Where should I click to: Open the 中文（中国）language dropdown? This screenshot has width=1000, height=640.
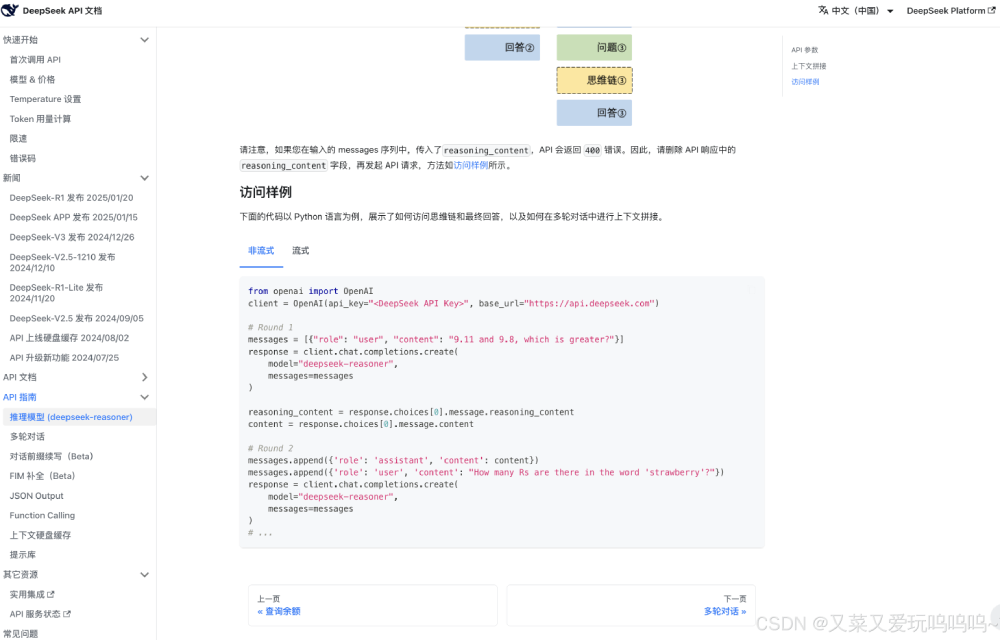[x=857, y=11]
